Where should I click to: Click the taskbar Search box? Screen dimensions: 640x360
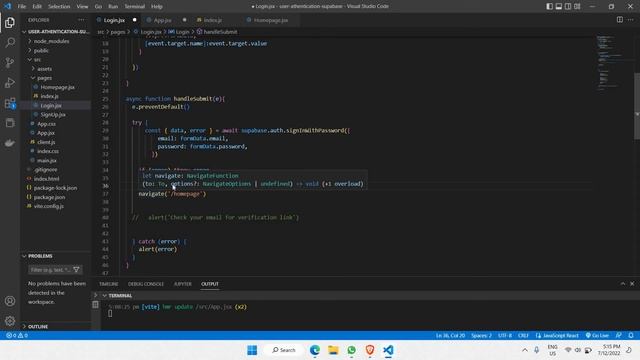[284, 350]
